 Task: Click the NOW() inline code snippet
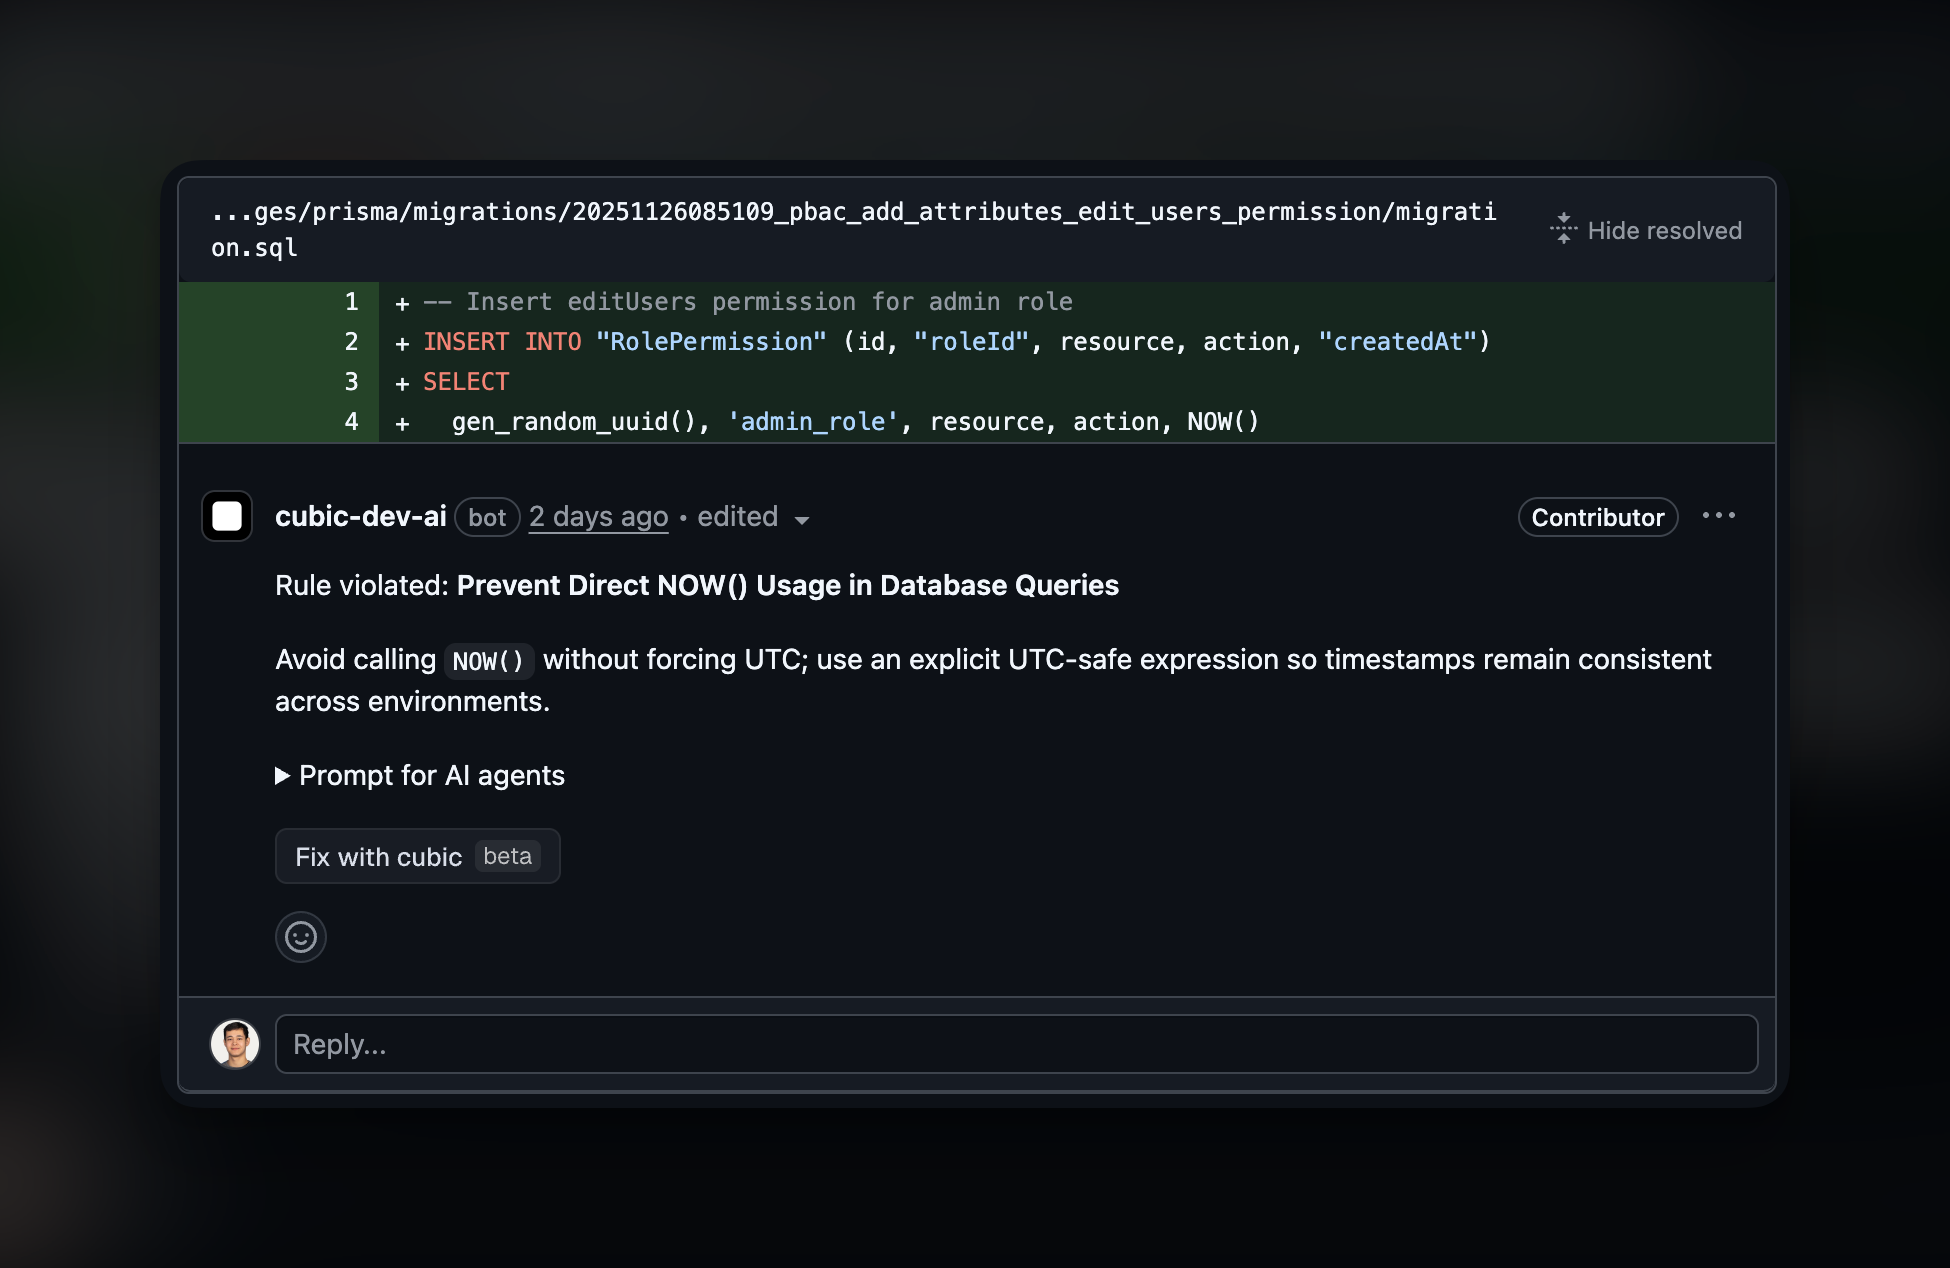click(x=488, y=660)
